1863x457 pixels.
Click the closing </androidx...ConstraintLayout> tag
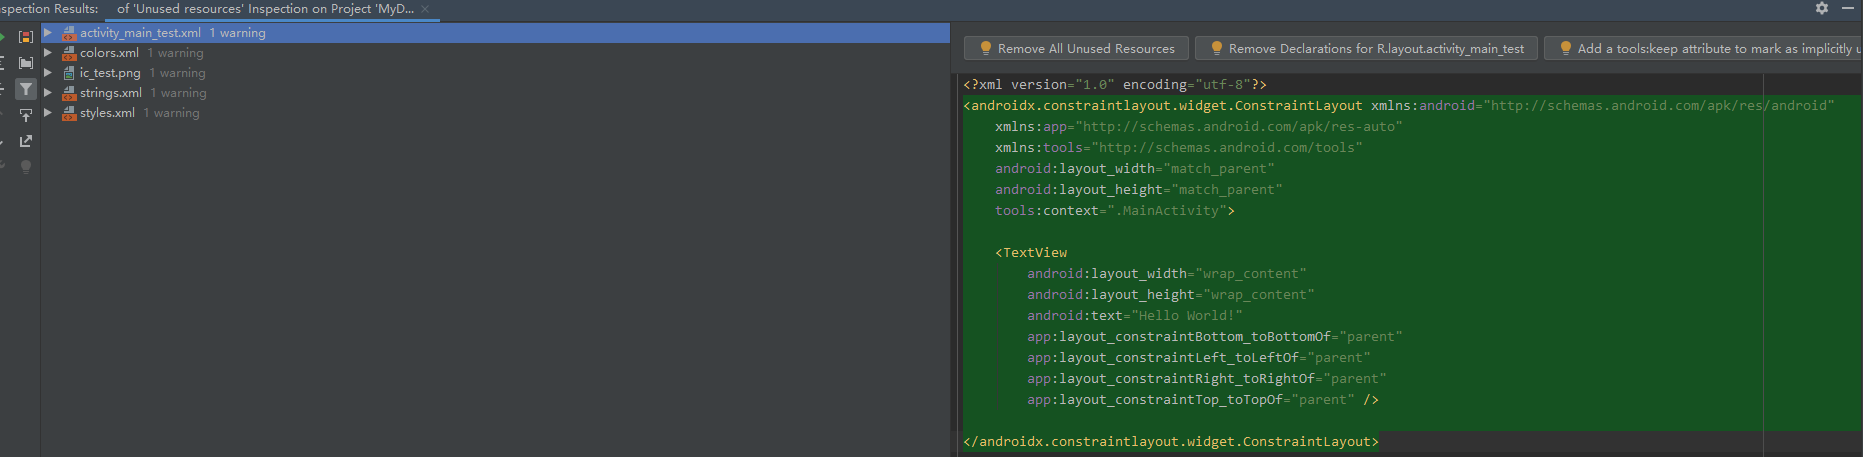[x=1171, y=442]
